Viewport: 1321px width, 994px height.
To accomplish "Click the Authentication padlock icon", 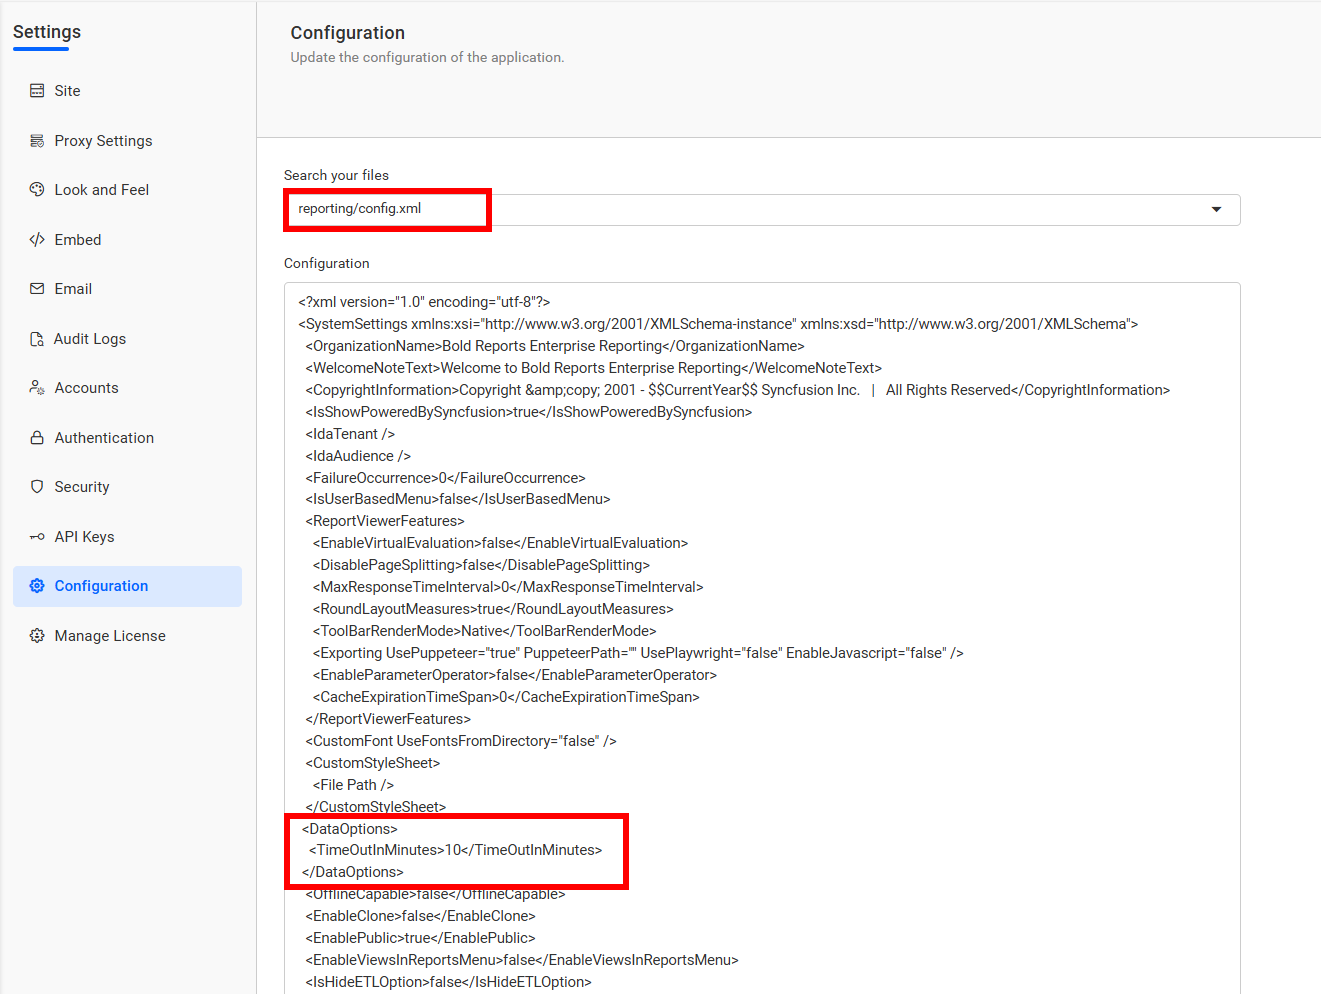I will tap(37, 438).
